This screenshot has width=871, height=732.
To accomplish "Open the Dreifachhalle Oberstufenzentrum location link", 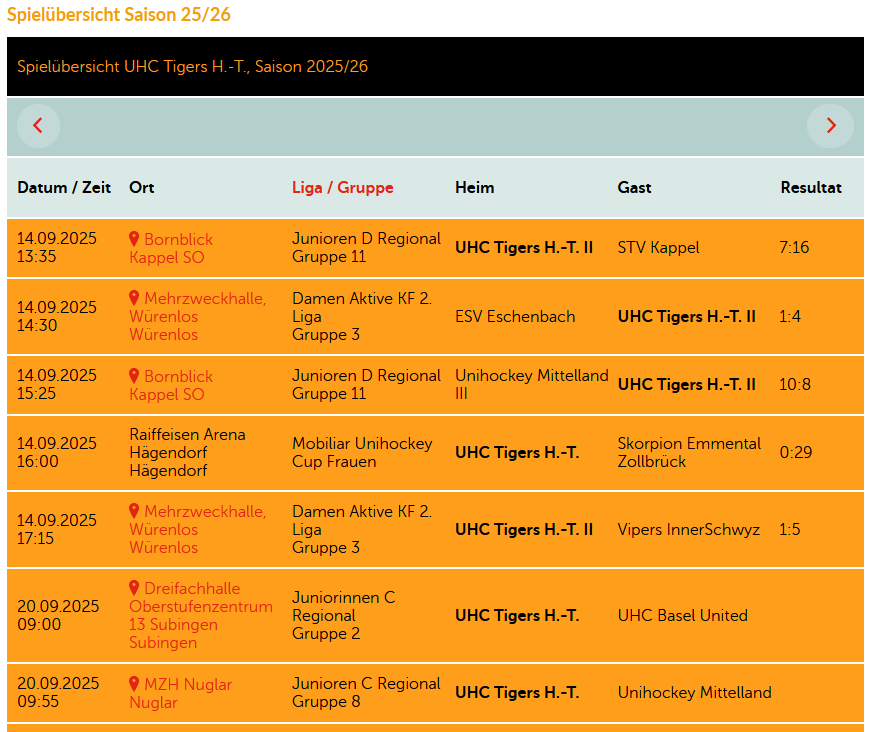I will (x=200, y=606).
